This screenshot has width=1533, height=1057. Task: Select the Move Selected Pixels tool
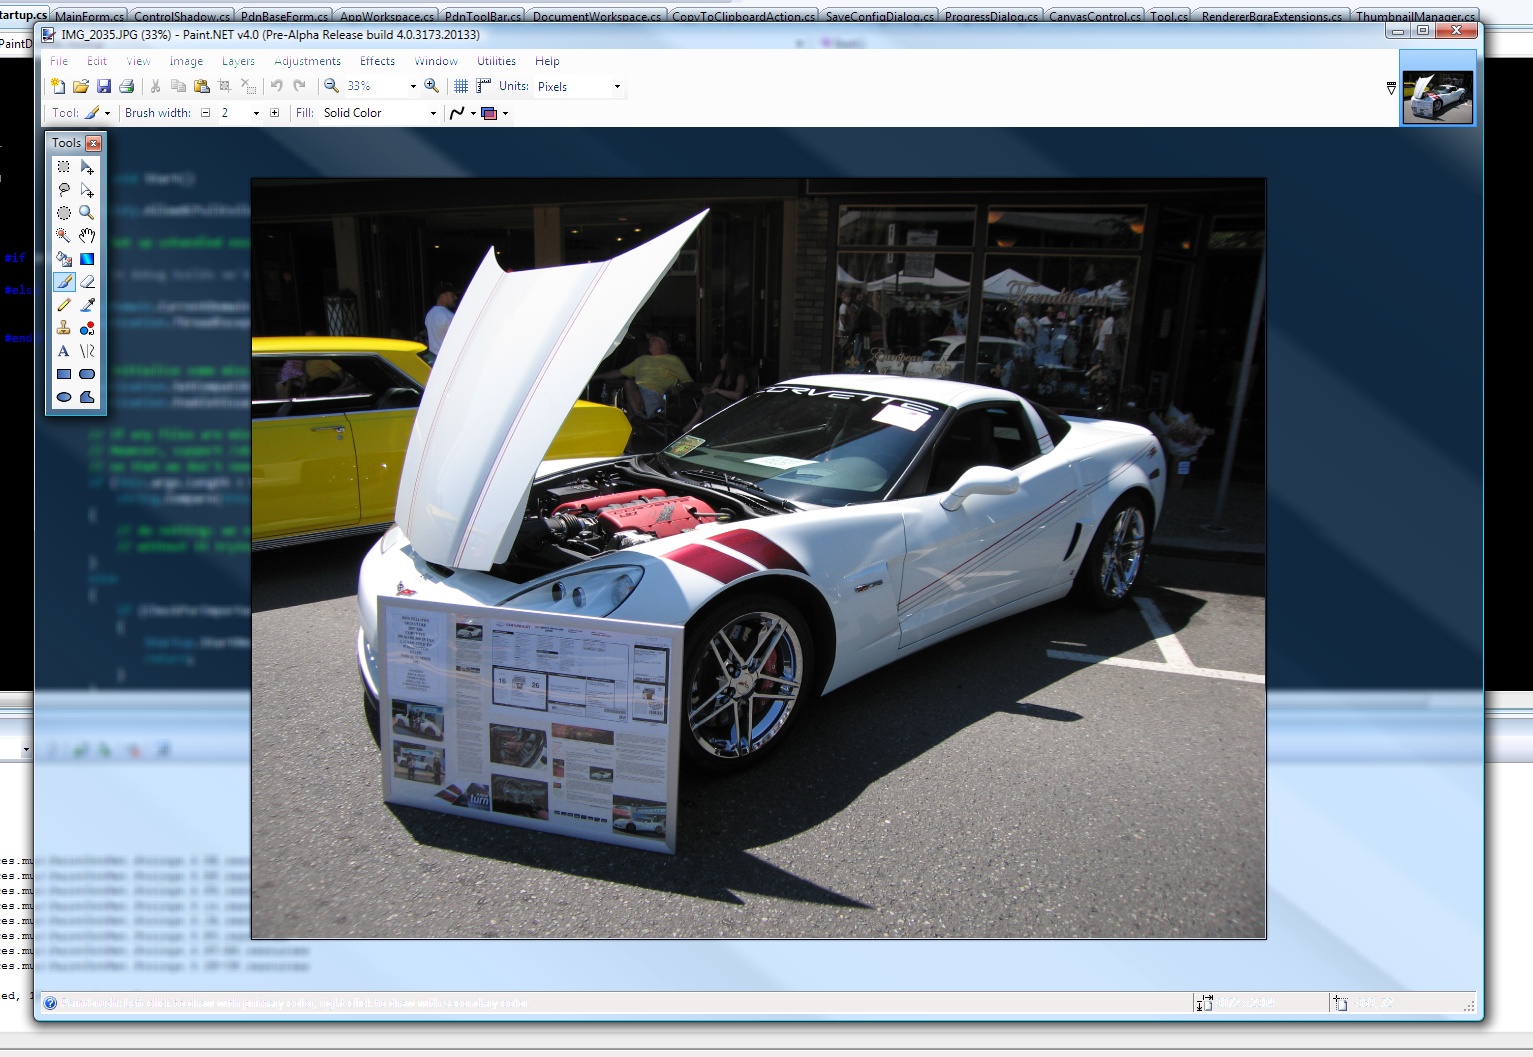pos(87,167)
